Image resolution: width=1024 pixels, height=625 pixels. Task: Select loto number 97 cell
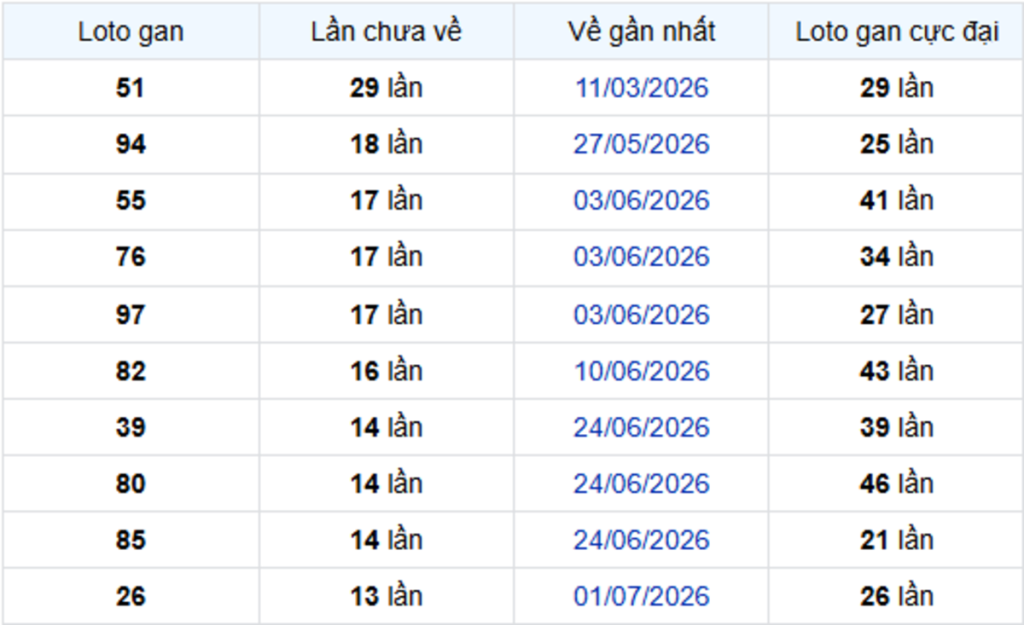pos(131,315)
